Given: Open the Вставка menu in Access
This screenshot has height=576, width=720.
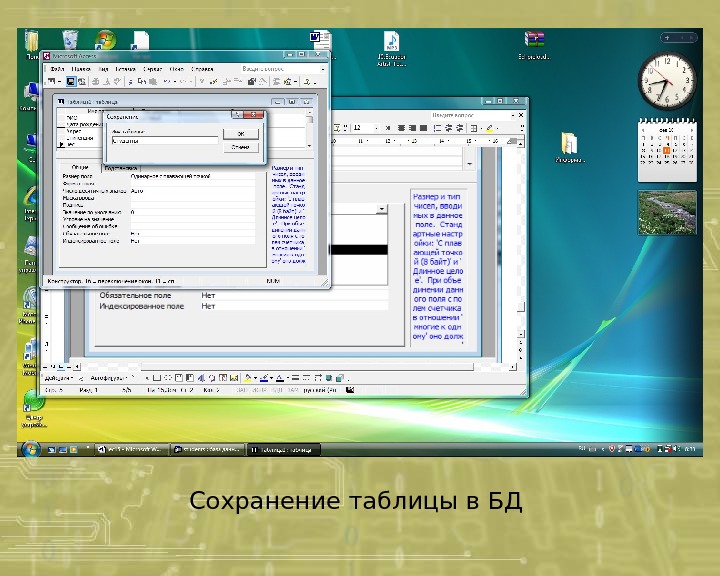Looking at the screenshot, I should [125, 69].
